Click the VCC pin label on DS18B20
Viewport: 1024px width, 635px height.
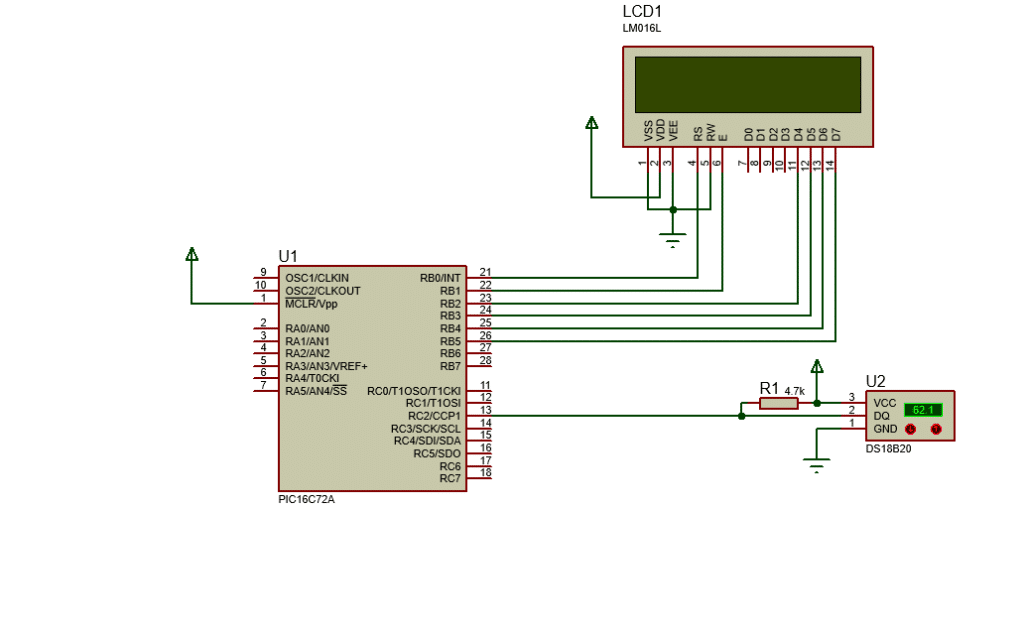point(885,404)
